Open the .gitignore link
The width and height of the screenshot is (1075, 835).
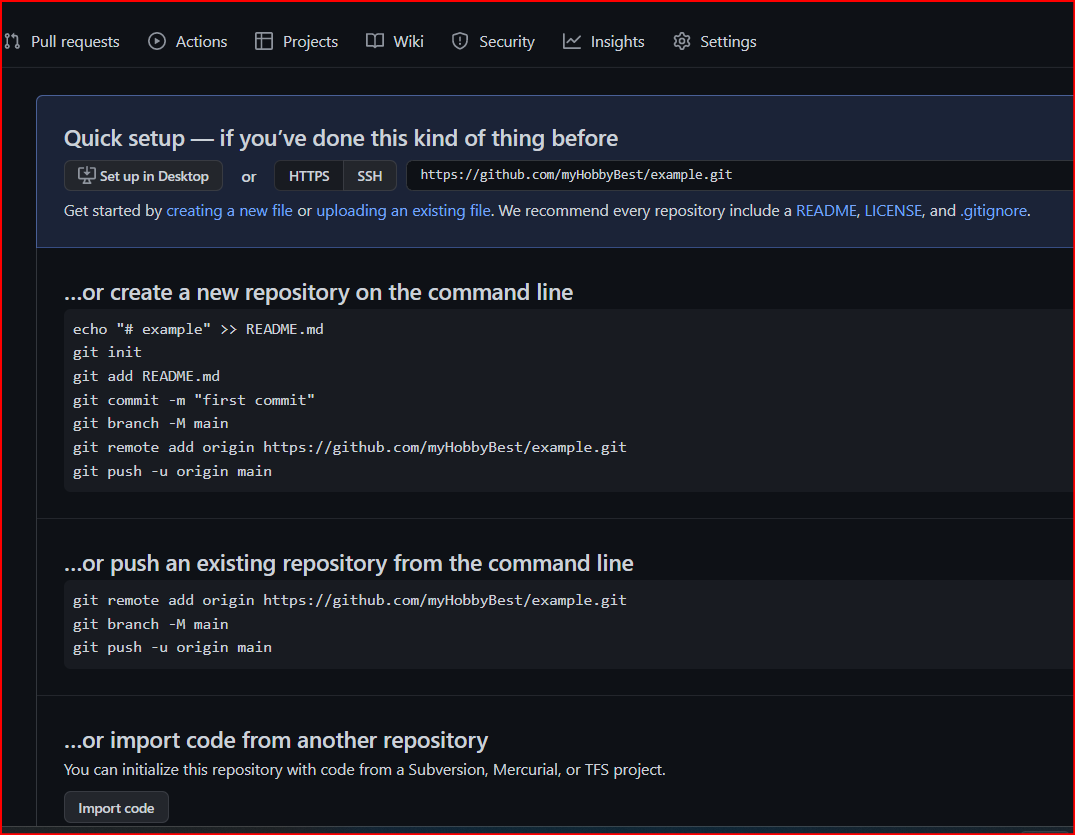point(993,211)
